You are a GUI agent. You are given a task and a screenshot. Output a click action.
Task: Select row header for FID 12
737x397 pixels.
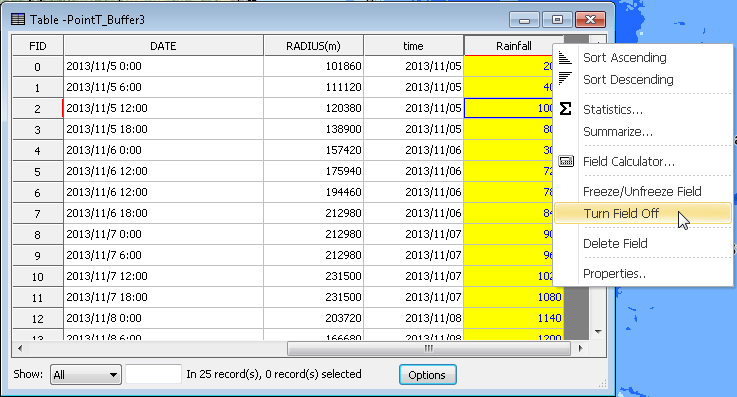coord(38,319)
